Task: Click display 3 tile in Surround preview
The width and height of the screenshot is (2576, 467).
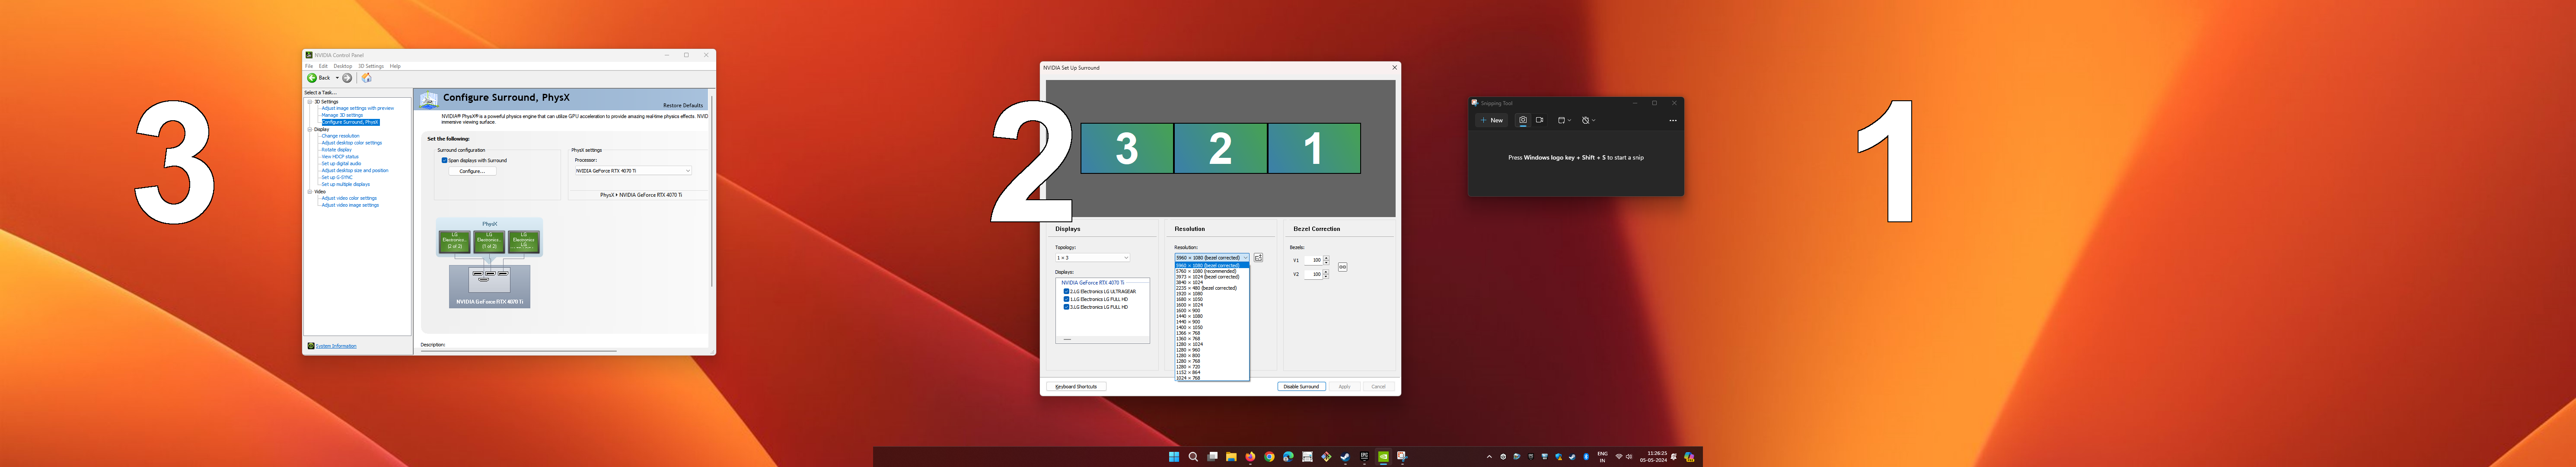Action: (1127, 148)
